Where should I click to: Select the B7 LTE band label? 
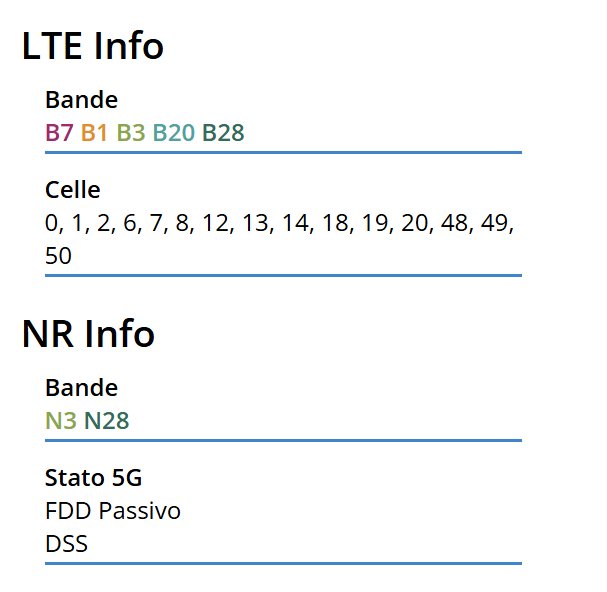click(x=59, y=133)
